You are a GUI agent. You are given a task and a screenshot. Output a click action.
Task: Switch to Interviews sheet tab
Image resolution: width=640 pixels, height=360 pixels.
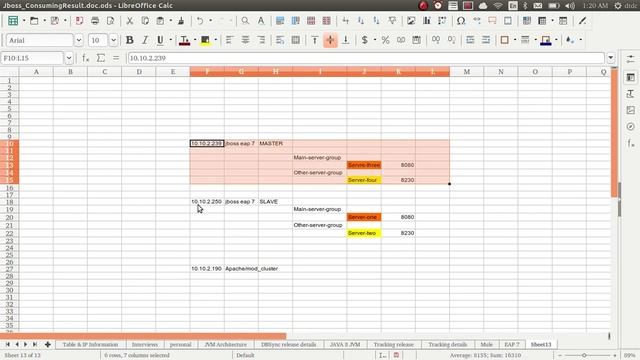coord(144,344)
